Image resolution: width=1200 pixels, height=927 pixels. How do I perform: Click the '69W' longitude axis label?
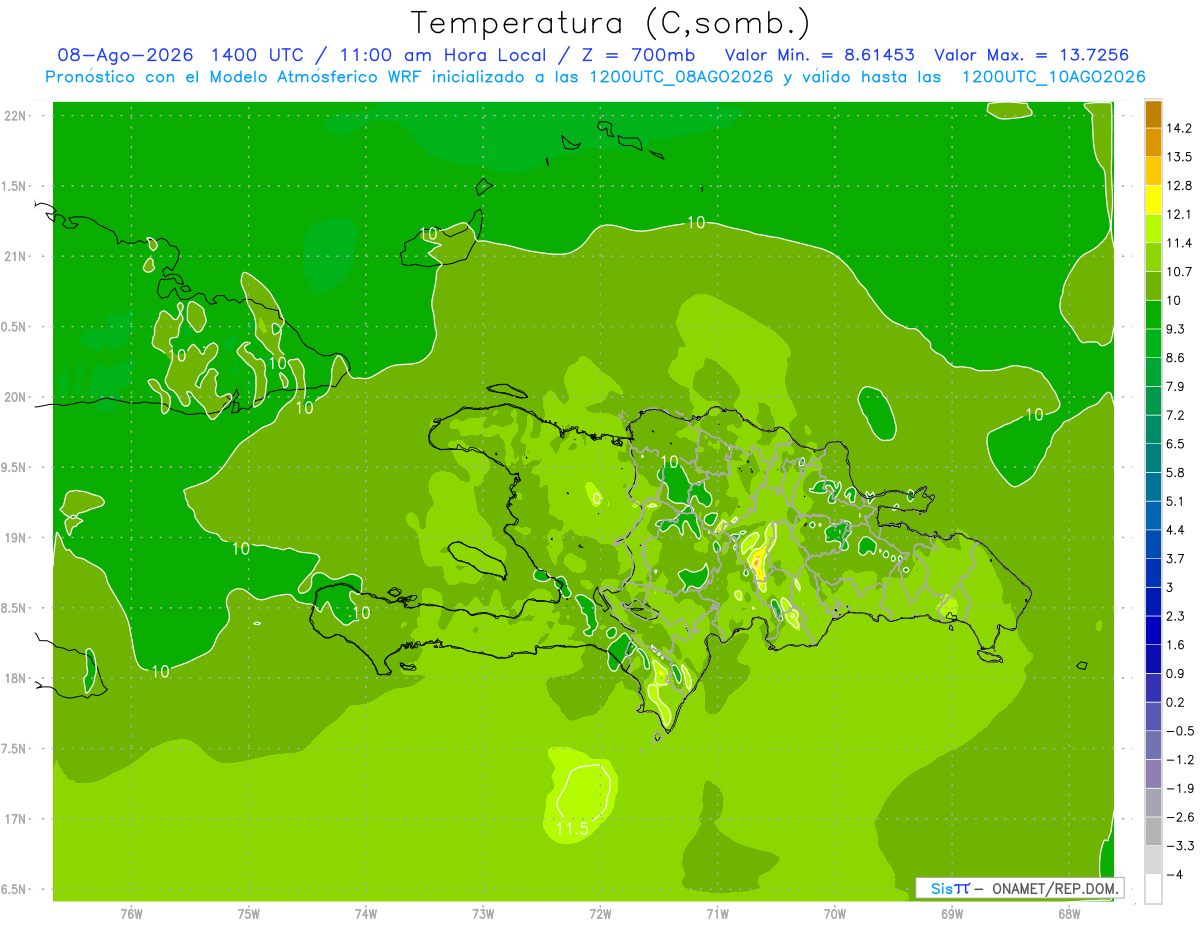pos(952,914)
